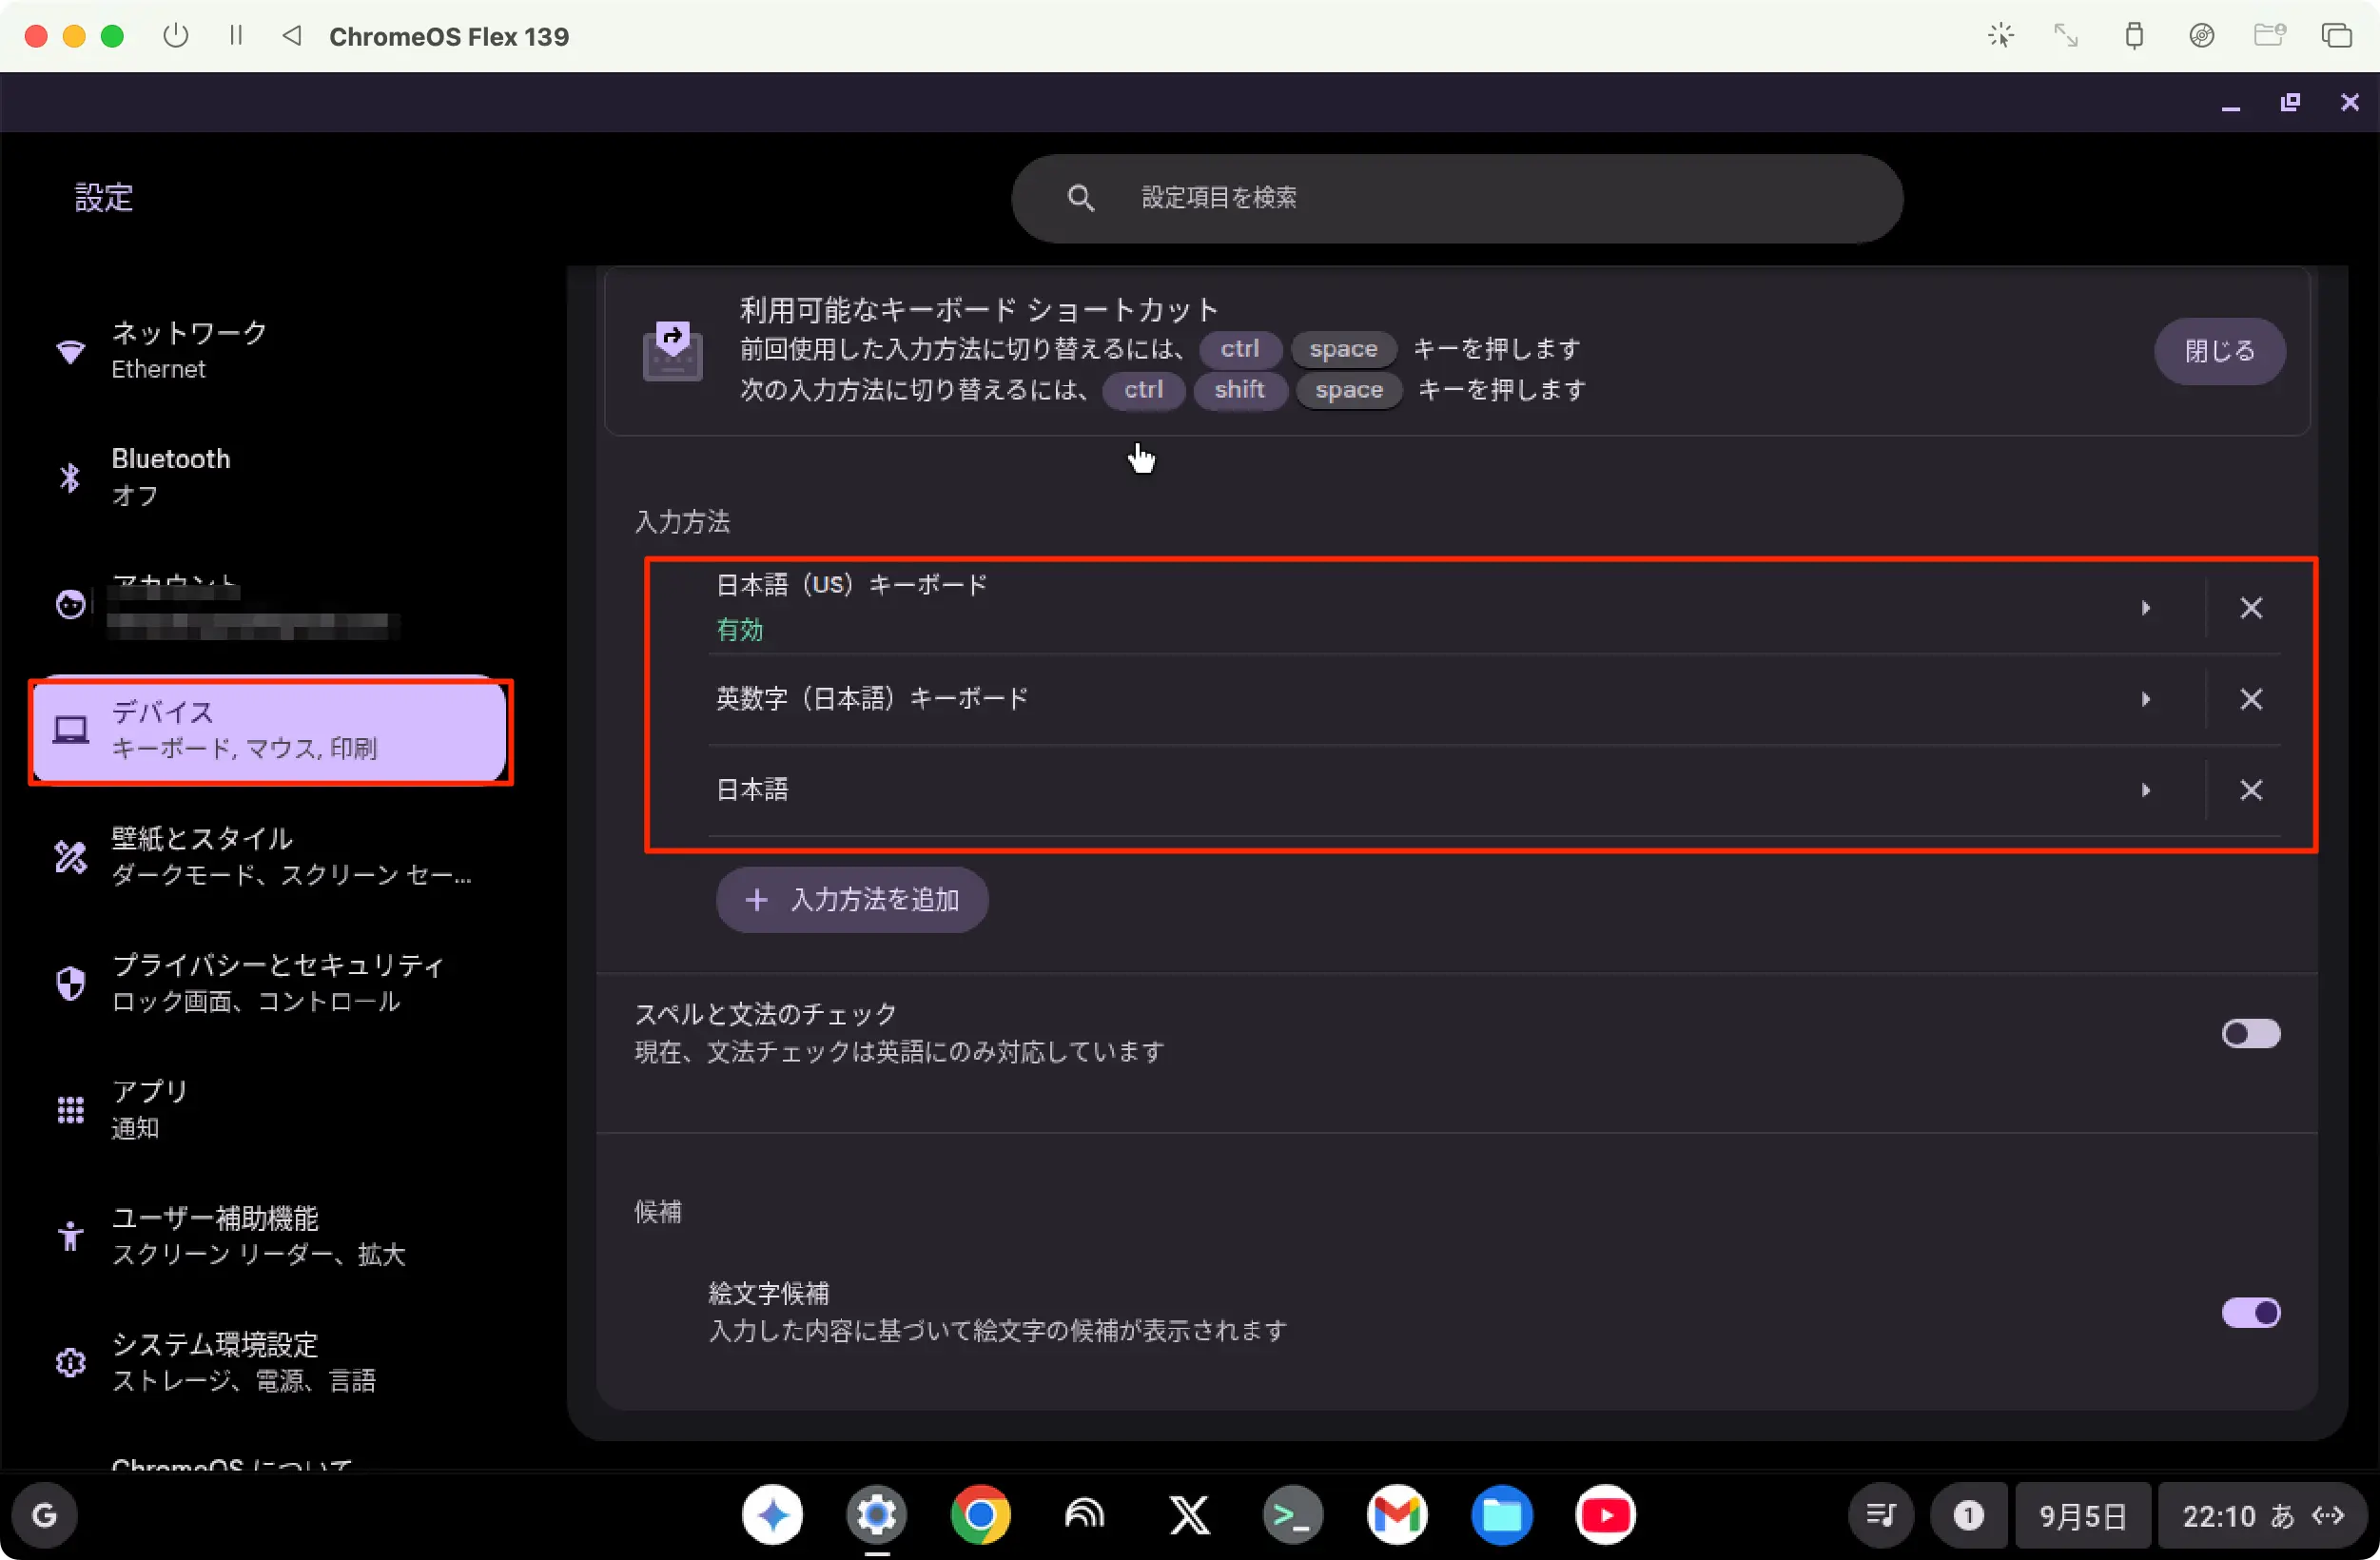Remove the 日本語（US）キーボード input method
Image resolution: width=2380 pixels, height=1560 pixels.
coord(2250,608)
